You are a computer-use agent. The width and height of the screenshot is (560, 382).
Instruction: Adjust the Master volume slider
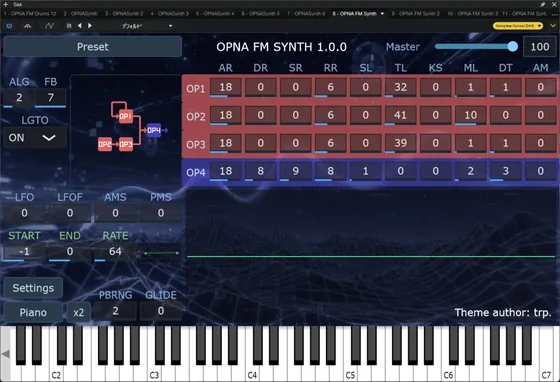[x=476, y=46]
